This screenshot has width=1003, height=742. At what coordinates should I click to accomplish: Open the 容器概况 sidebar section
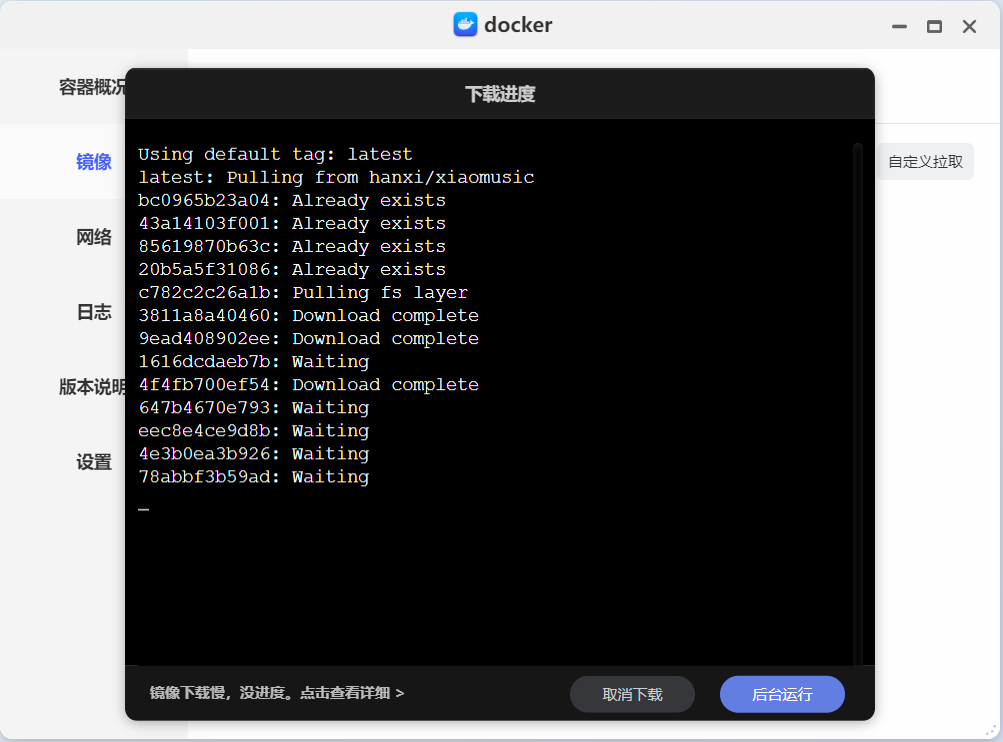click(92, 87)
